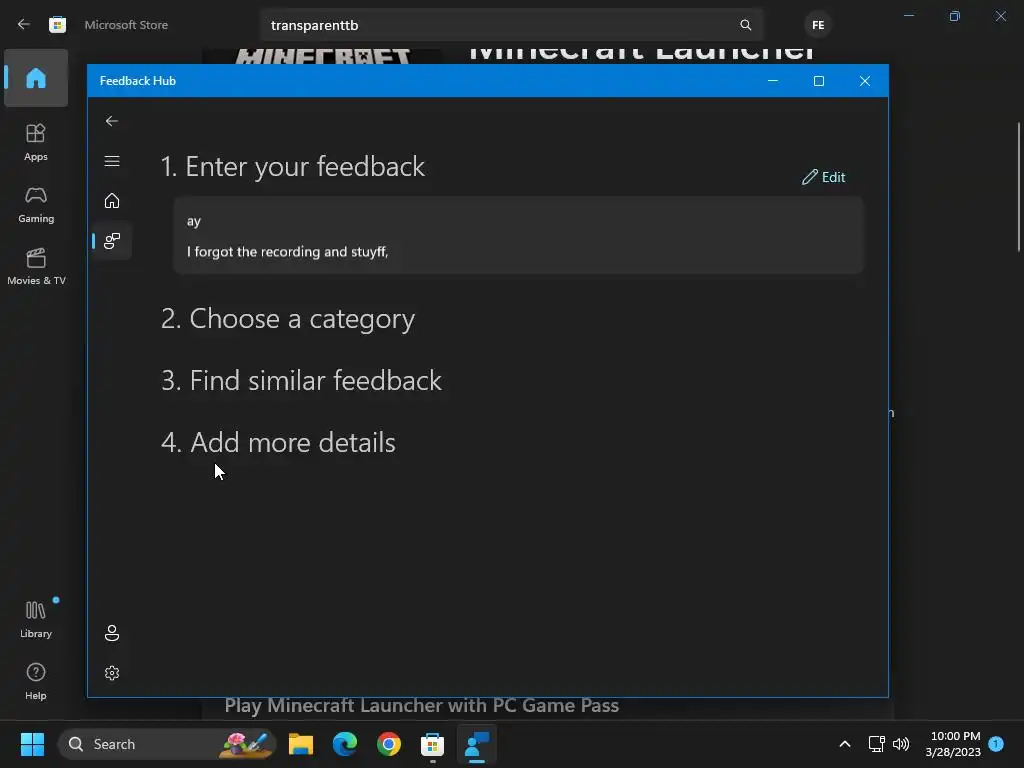Open Help in Microsoft Store

point(36,681)
